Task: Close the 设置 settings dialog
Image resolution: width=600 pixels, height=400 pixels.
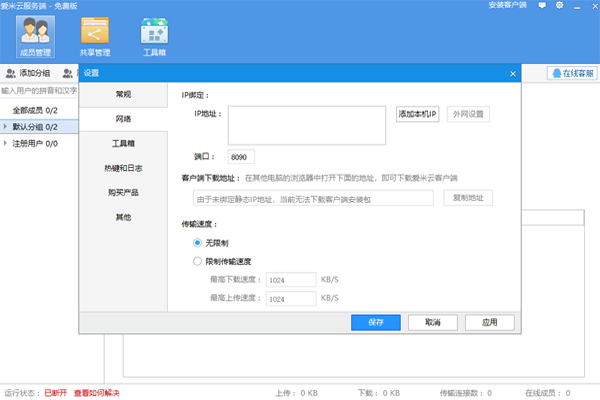Action: point(512,73)
